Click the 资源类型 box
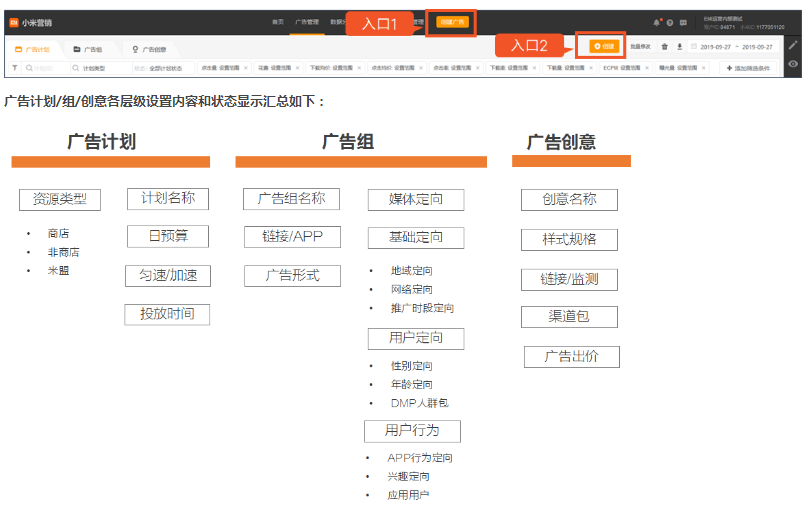Viewport: 805px width, 508px height. (x=60, y=199)
